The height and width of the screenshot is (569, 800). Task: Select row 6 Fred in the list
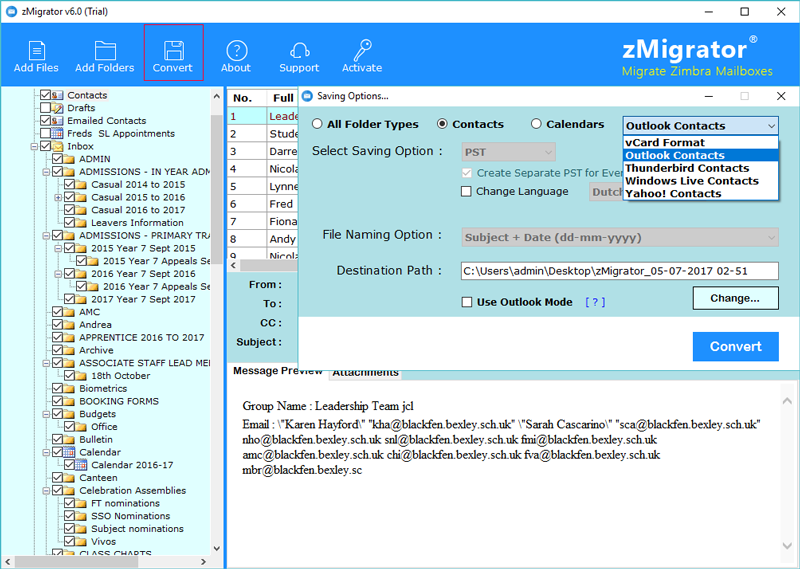pos(263,204)
